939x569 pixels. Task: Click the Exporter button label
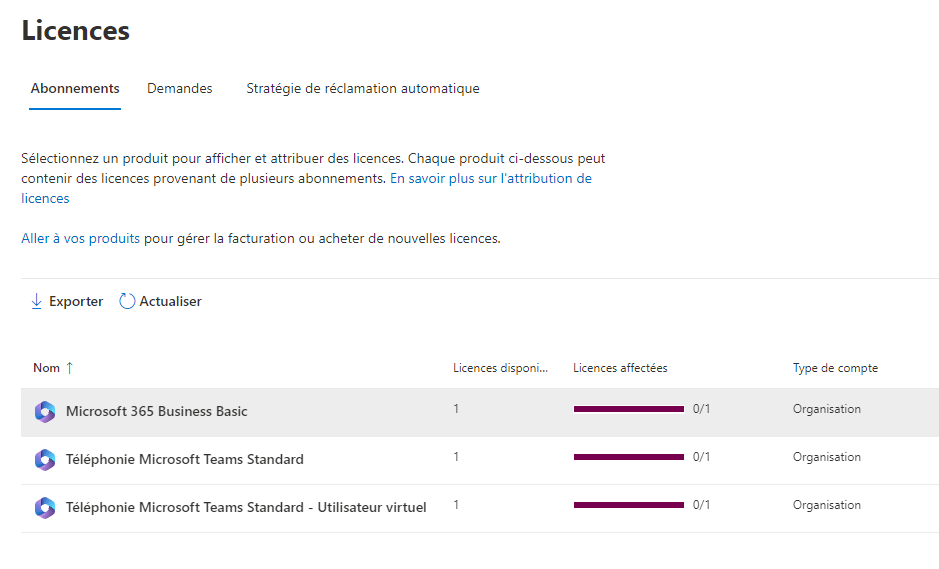tap(76, 301)
